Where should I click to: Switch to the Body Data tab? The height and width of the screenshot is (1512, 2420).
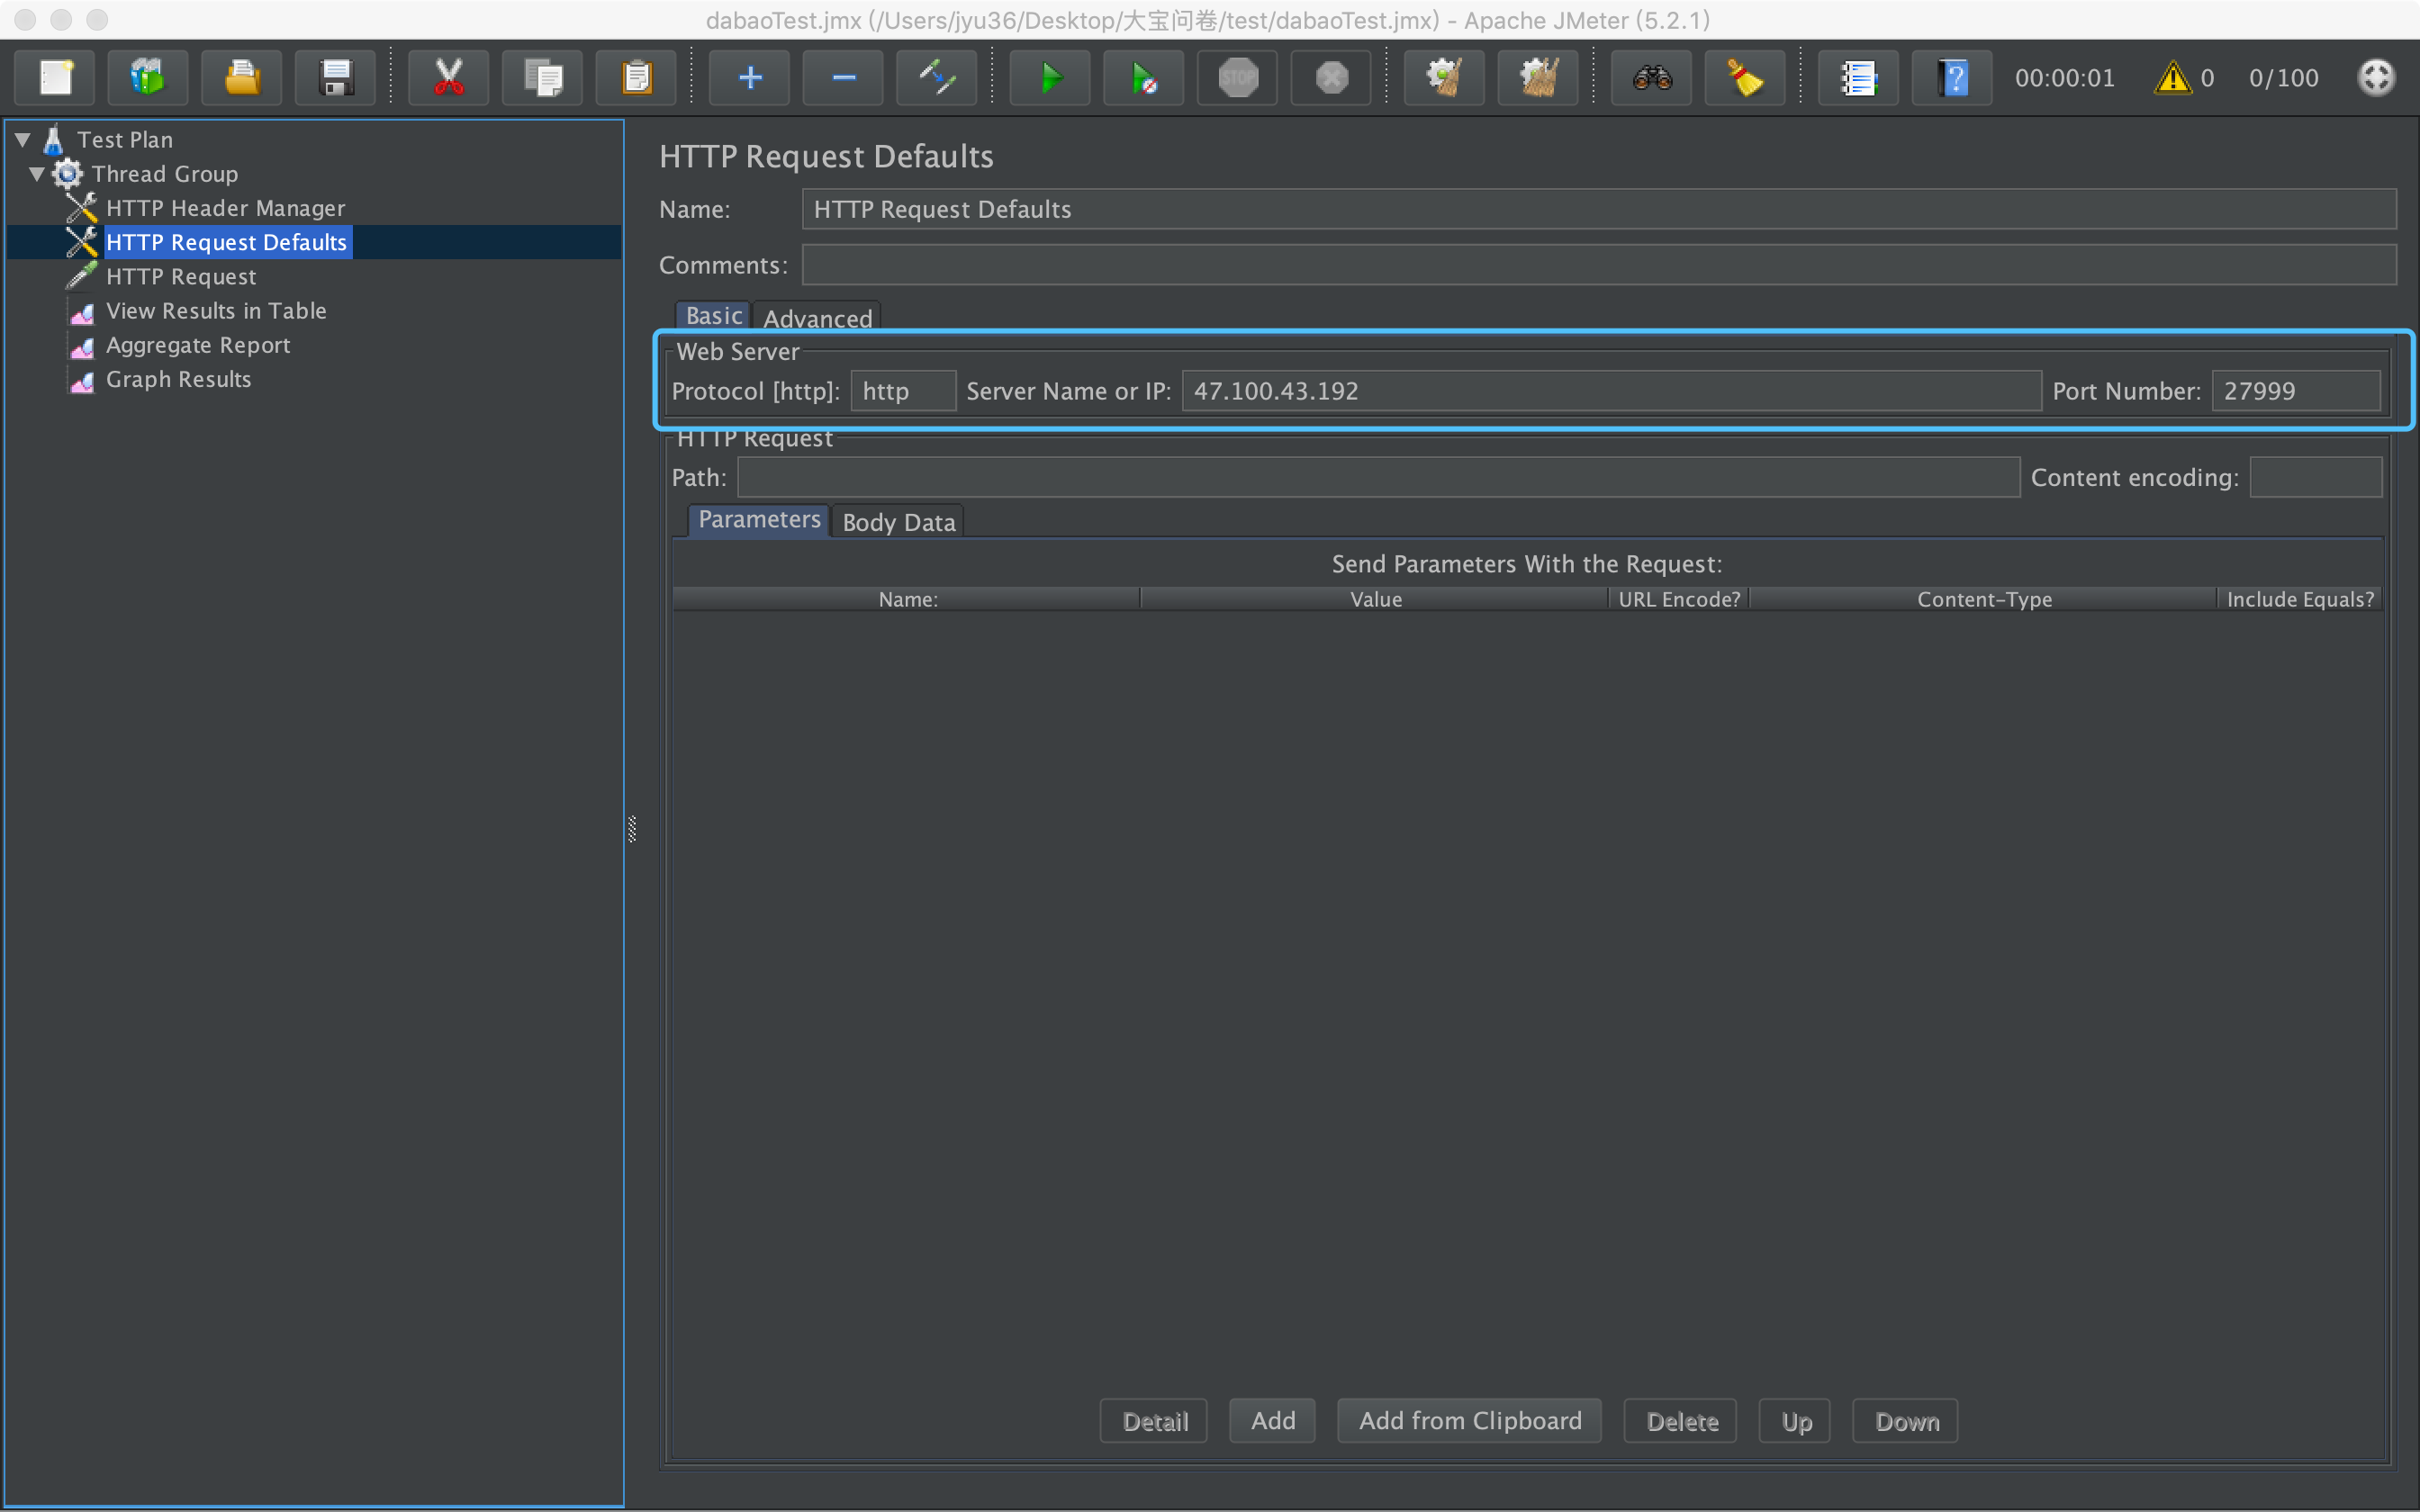899,522
